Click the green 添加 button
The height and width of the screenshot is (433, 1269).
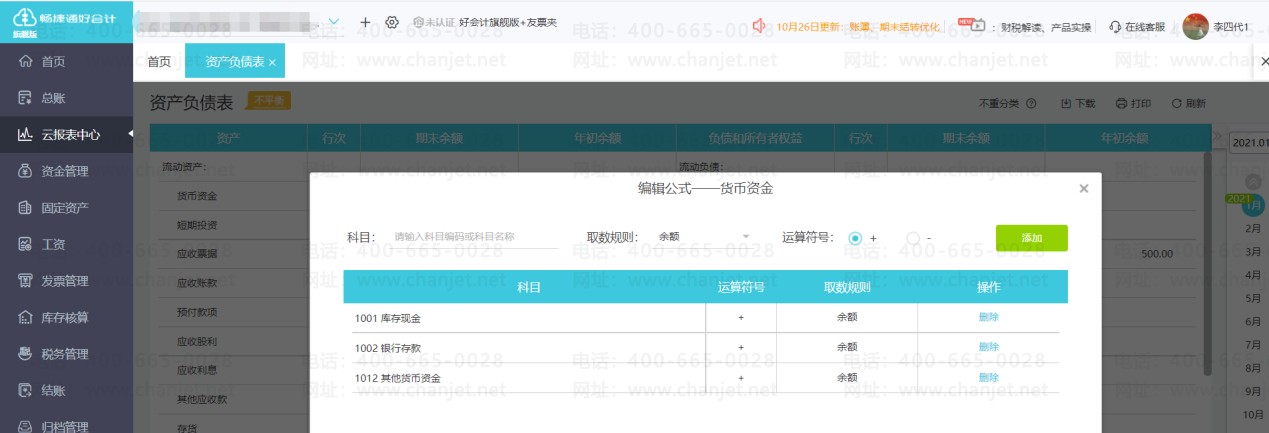(x=1031, y=238)
